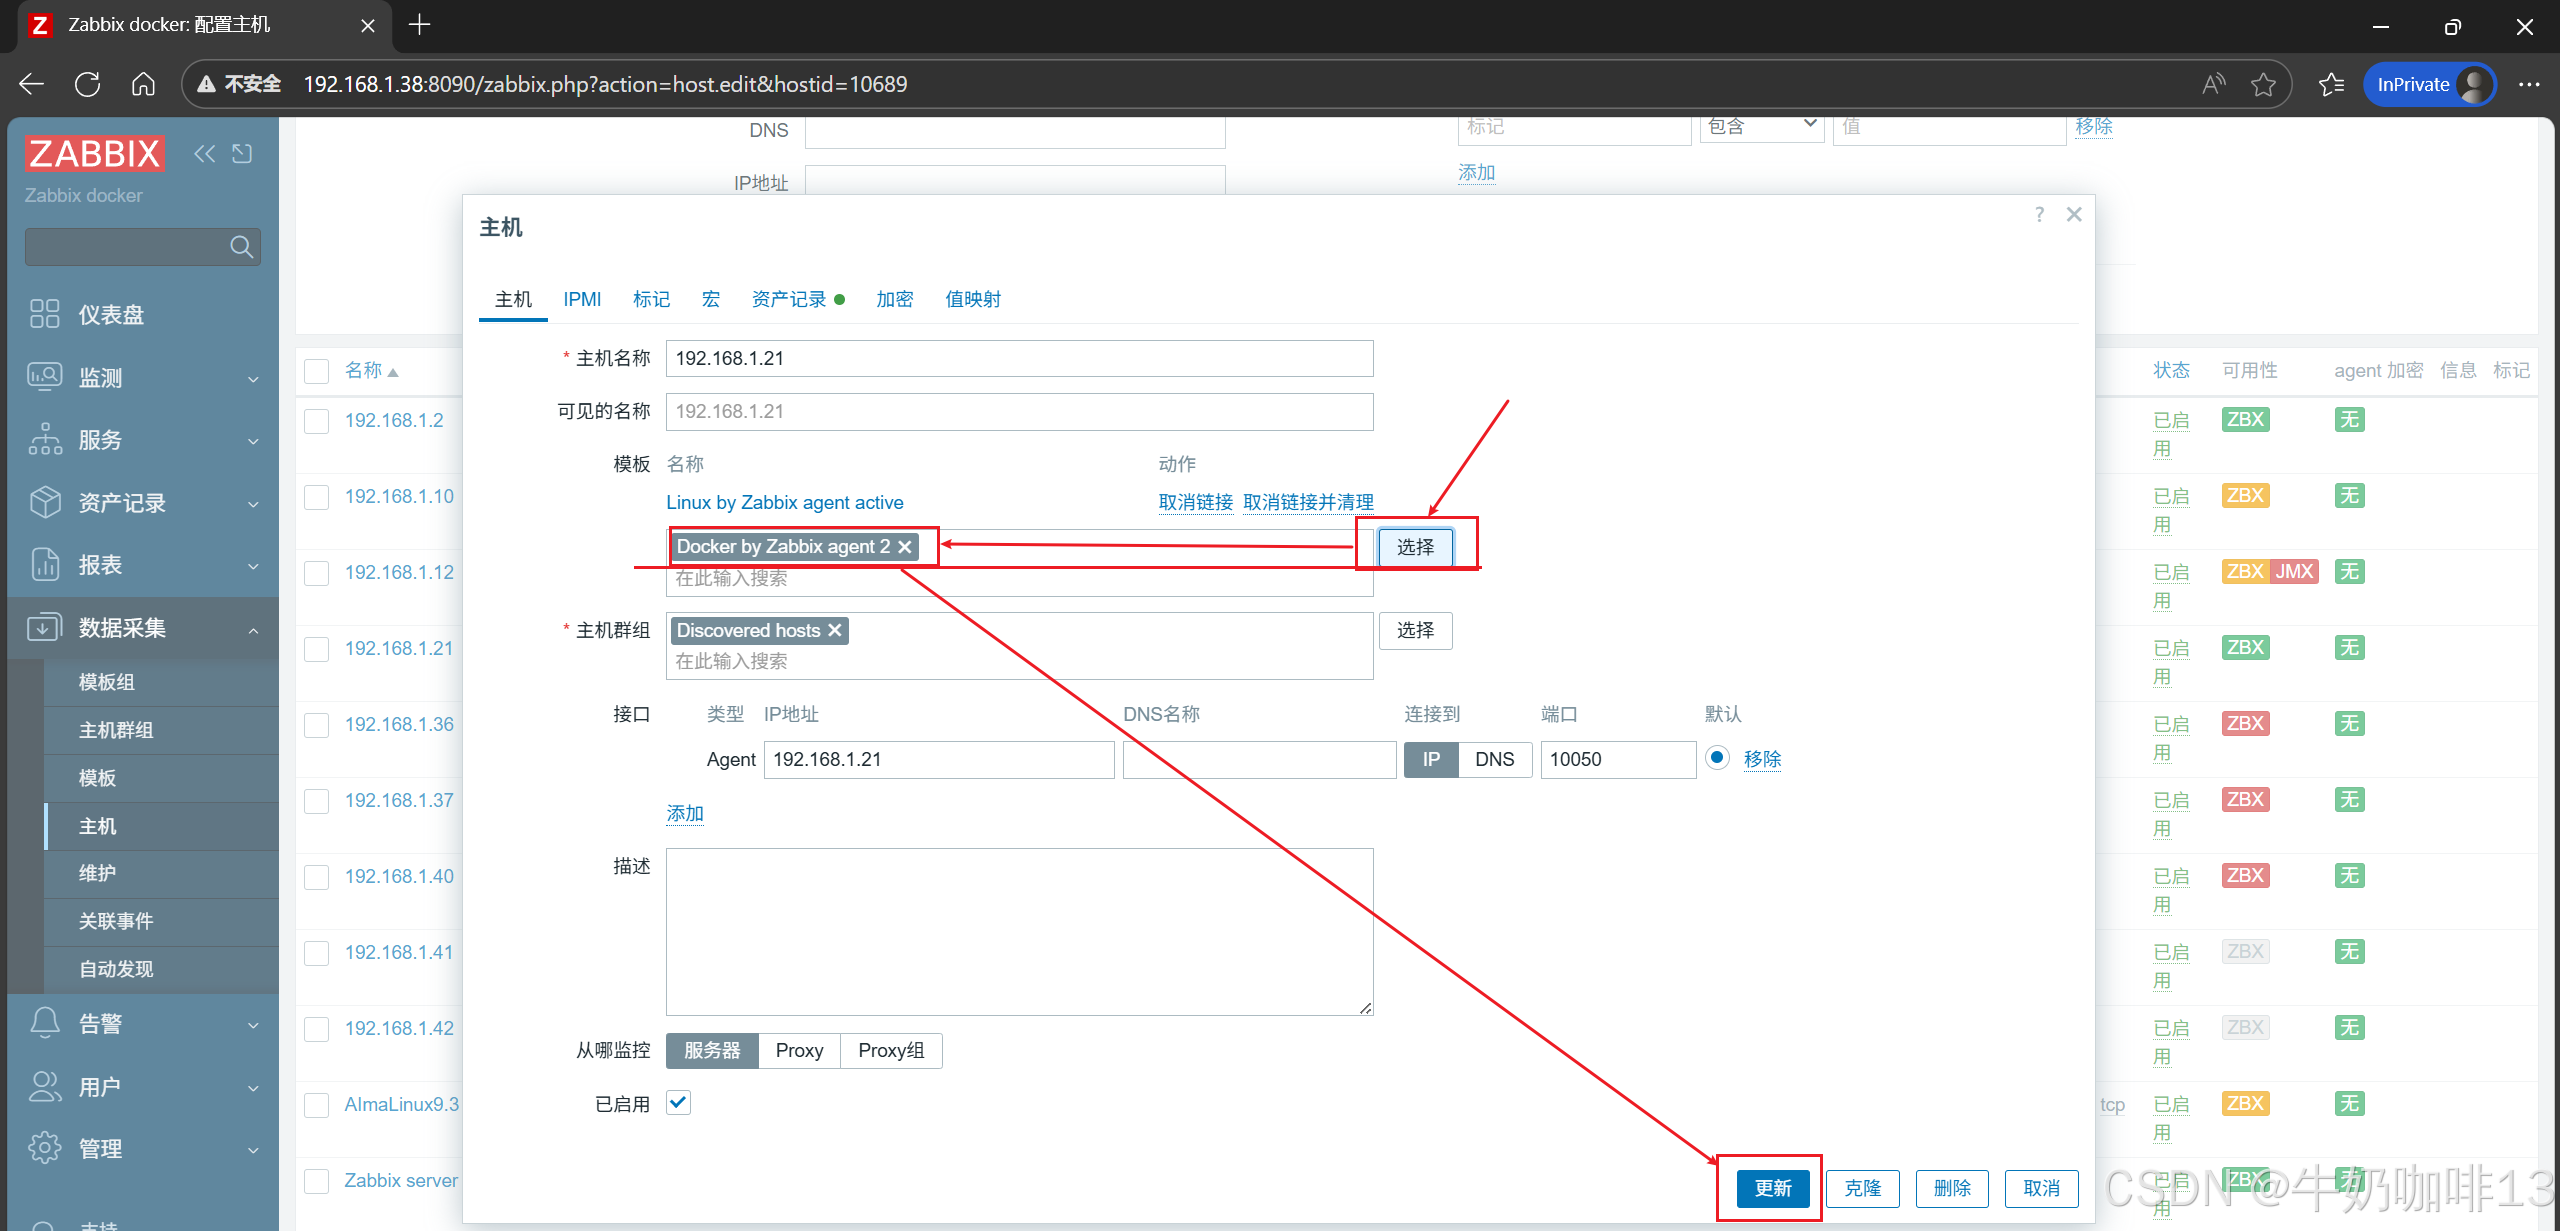Open the 仪表盘 dashboard icon

click(45, 314)
